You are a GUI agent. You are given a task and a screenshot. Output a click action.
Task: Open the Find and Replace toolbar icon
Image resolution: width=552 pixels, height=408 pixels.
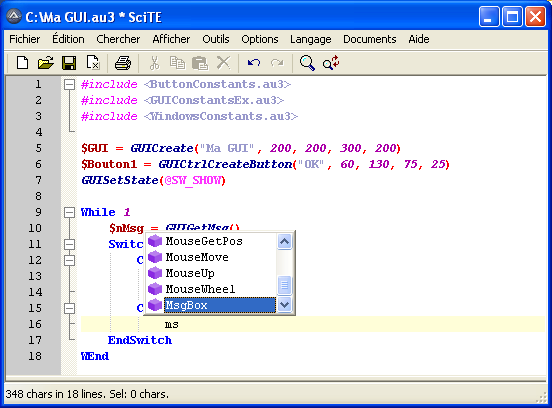click(331, 63)
